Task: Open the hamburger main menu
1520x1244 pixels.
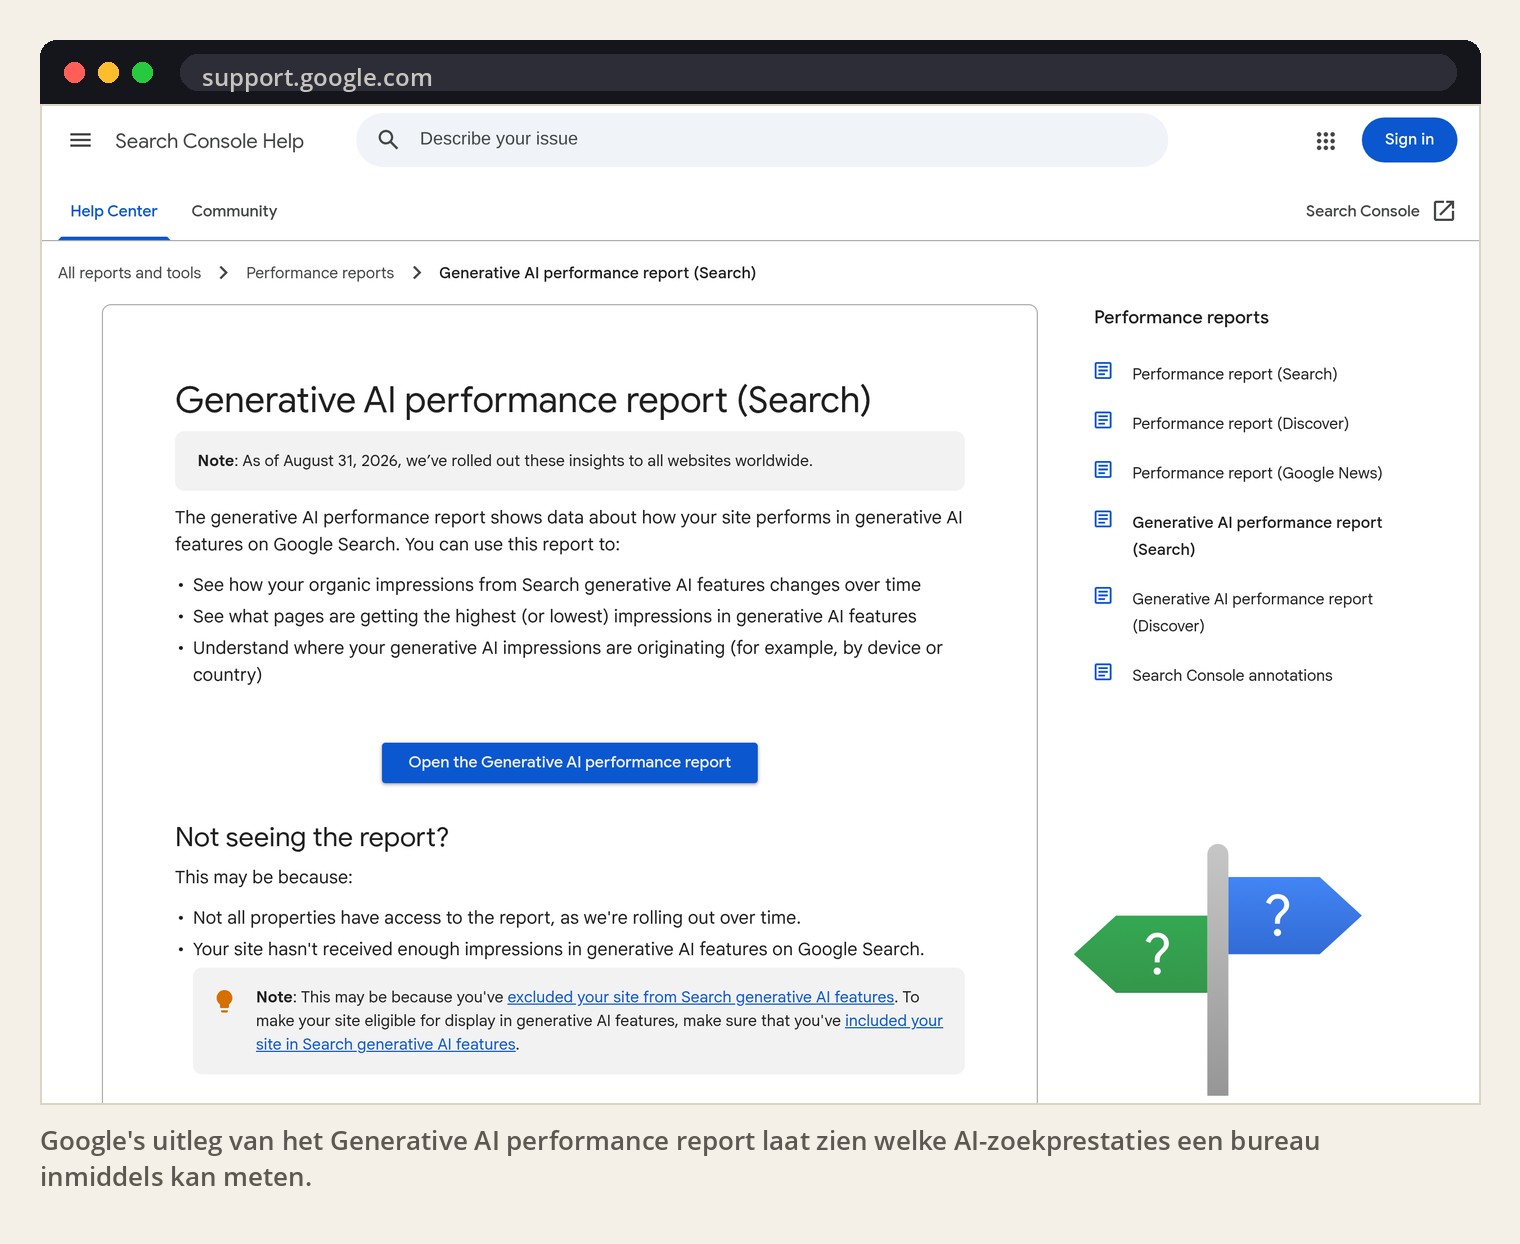Action: click(80, 141)
